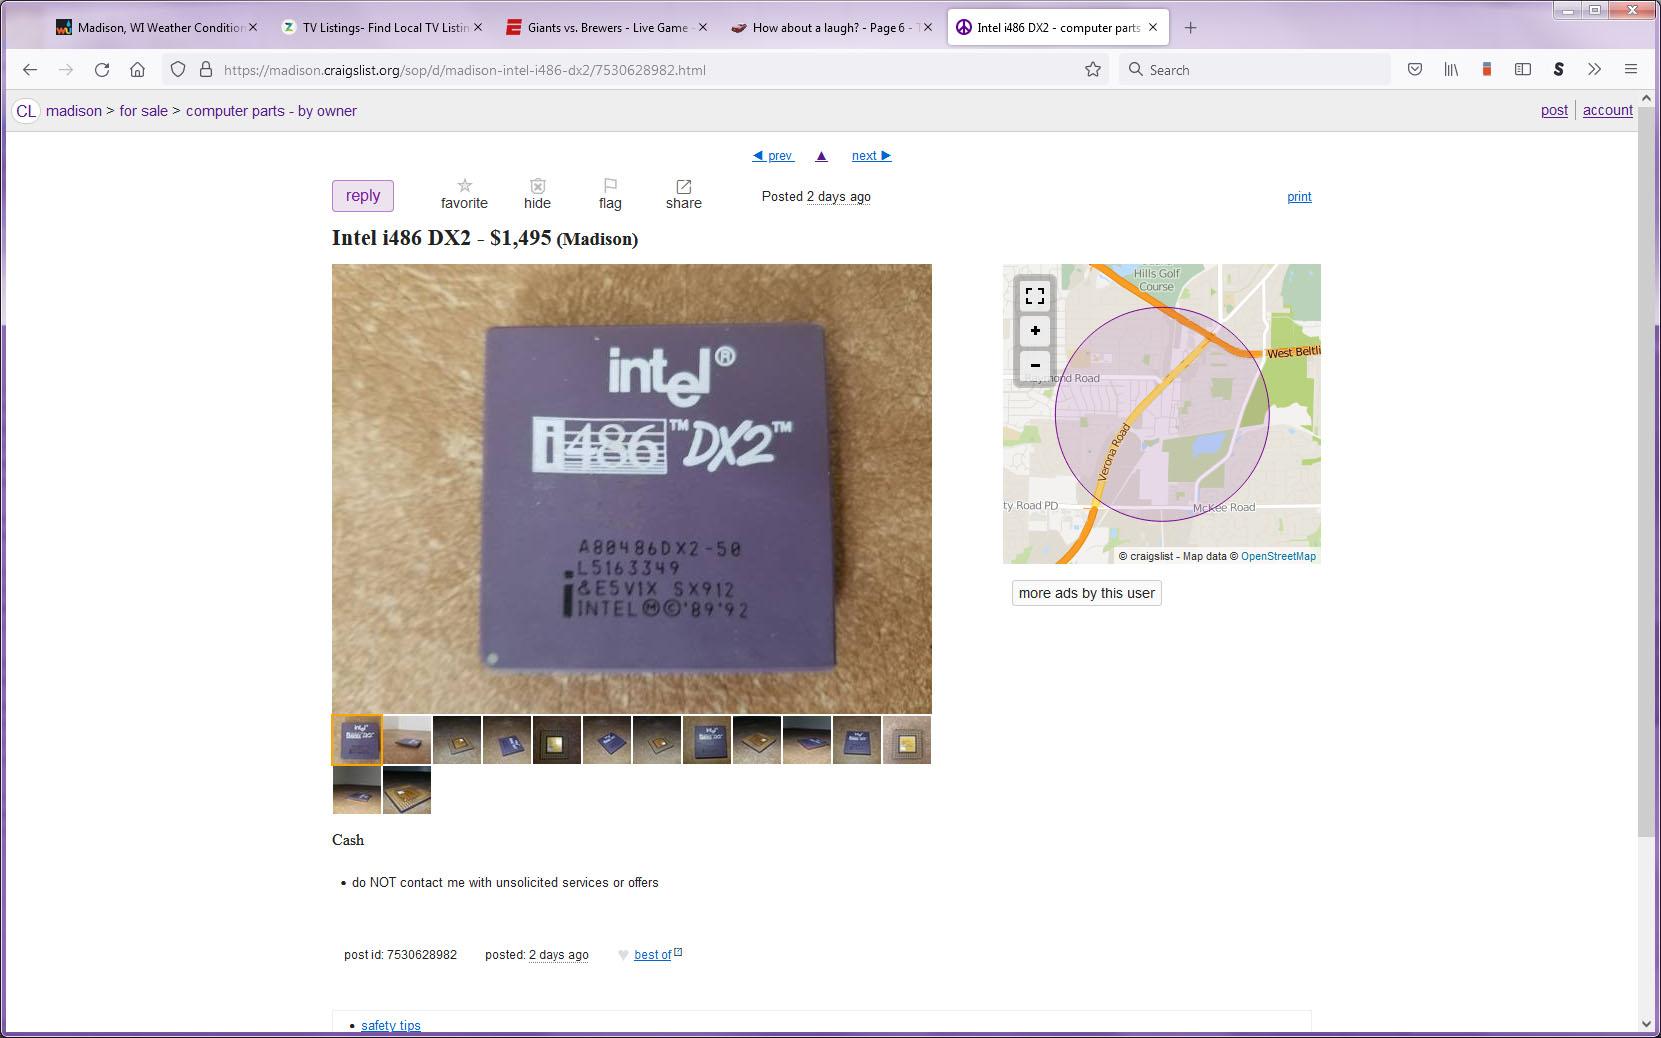Click the post link
This screenshot has height=1038, width=1661.
click(x=1554, y=111)
